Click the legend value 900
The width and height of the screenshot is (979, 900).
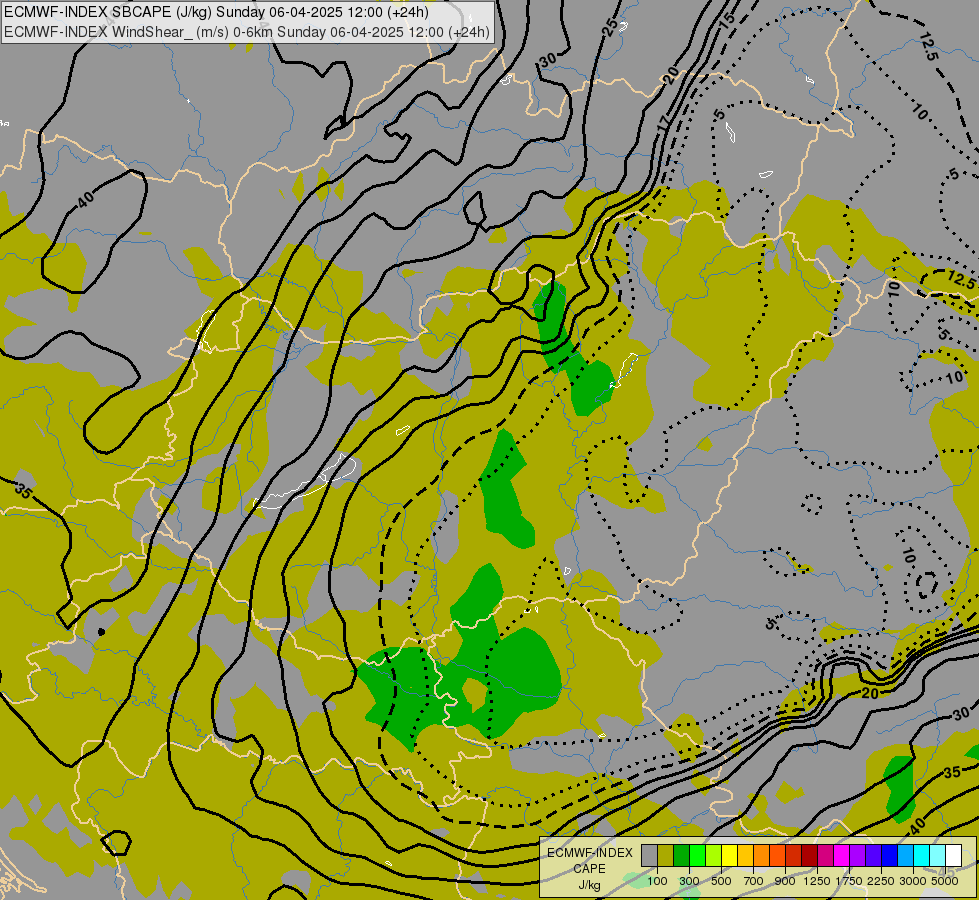point(785,881)
